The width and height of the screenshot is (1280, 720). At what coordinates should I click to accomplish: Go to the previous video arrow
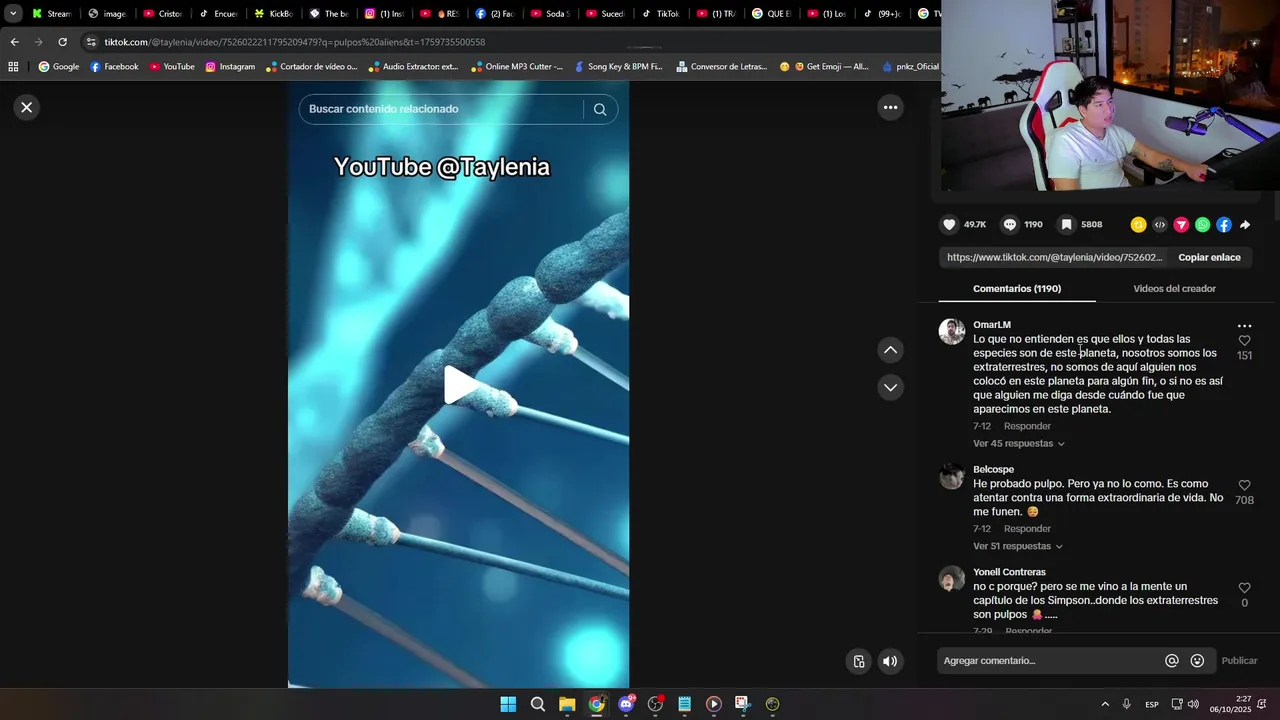[890, 350]
